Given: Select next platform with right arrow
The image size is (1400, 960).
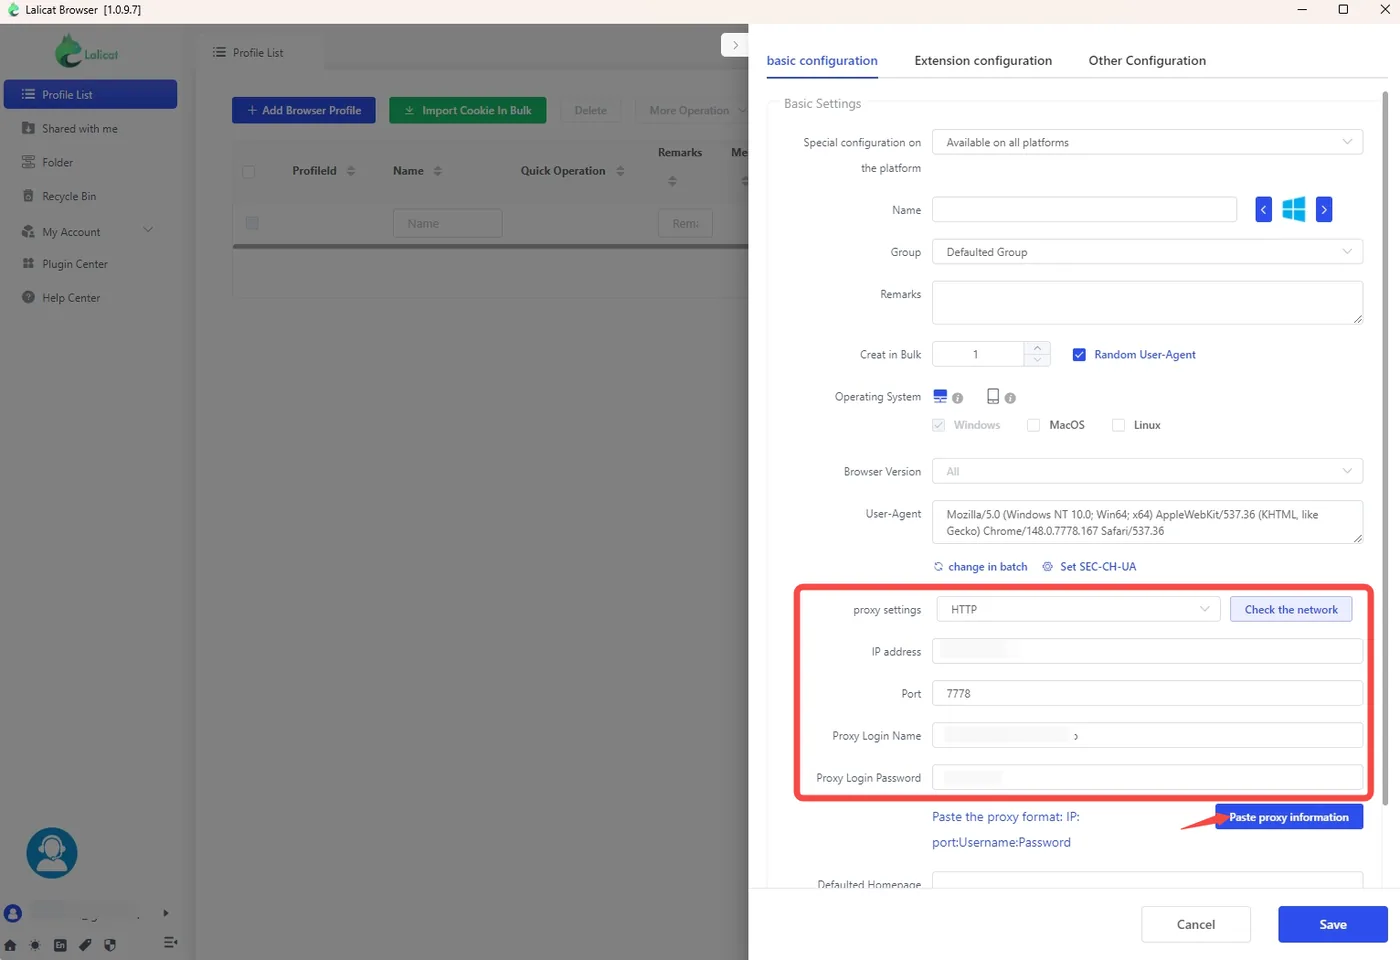Looking at the screenshot, I should (1324, 210).
